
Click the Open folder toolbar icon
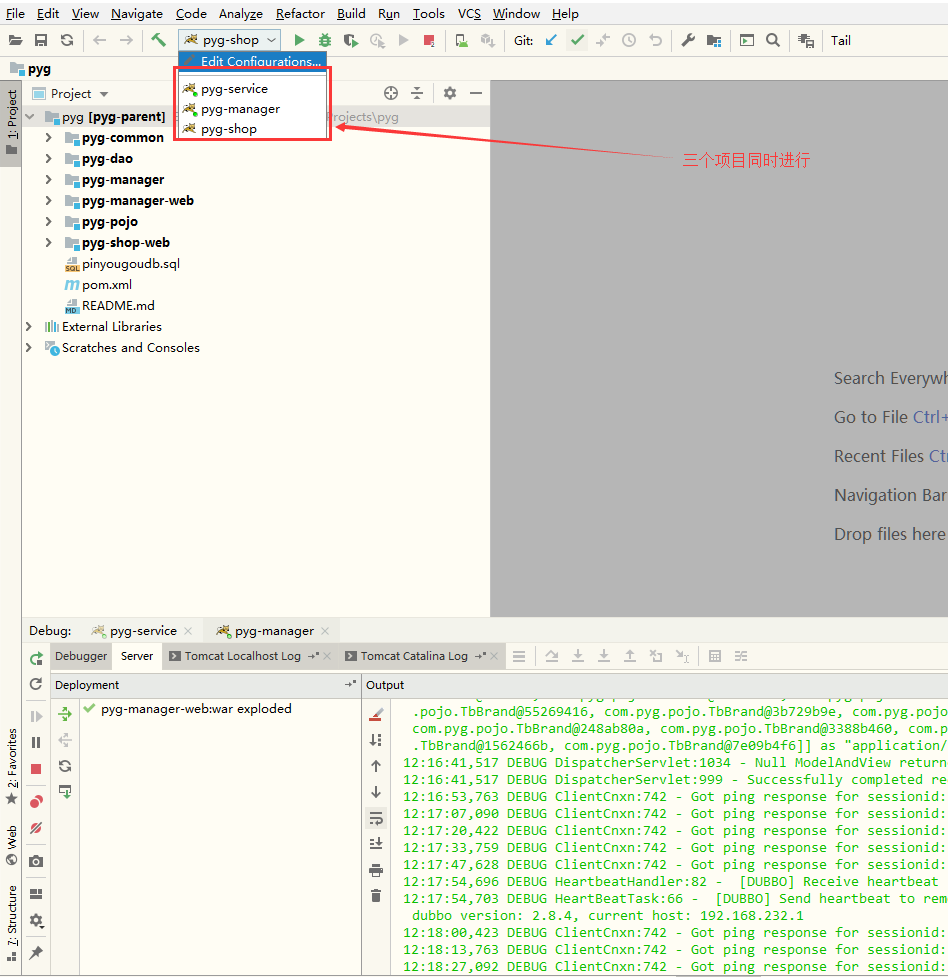(x=16, y=41)
